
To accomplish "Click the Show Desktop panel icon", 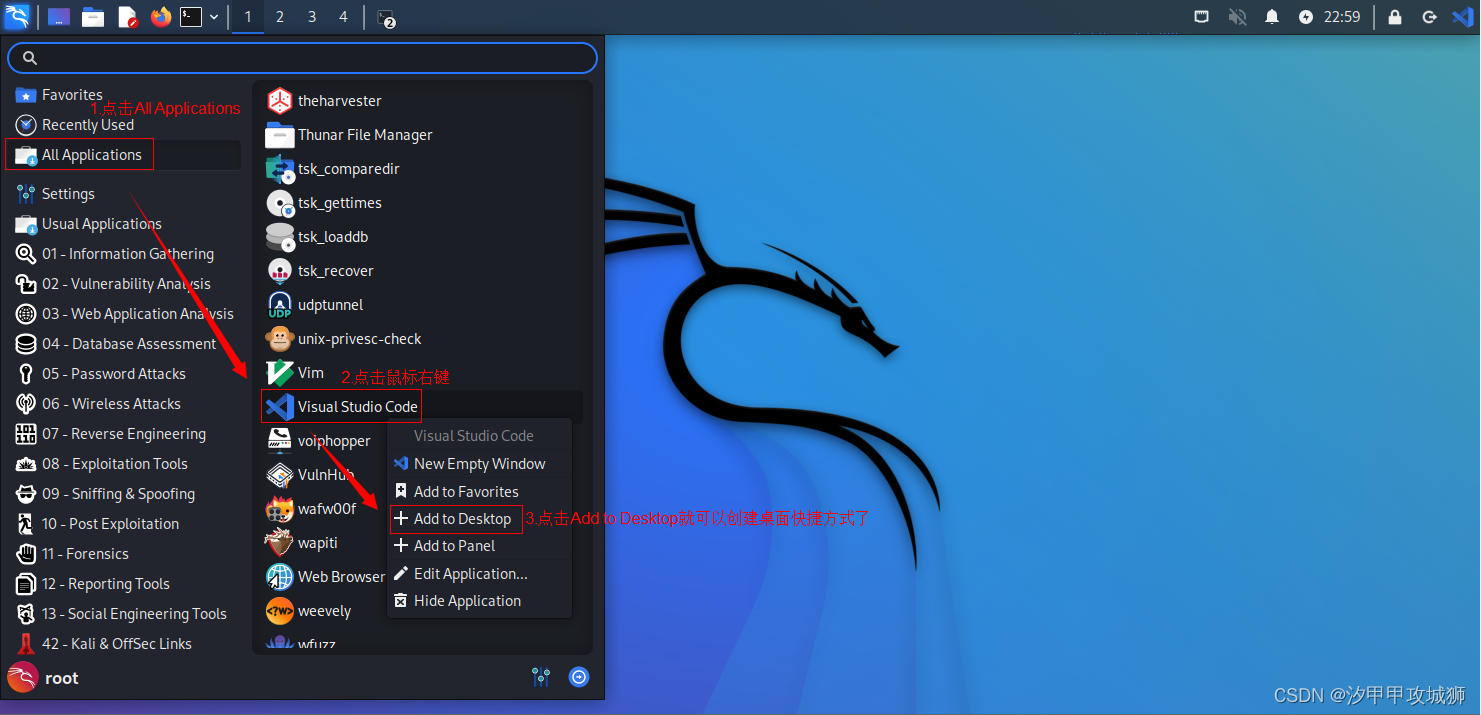I will tap(59, 17).
